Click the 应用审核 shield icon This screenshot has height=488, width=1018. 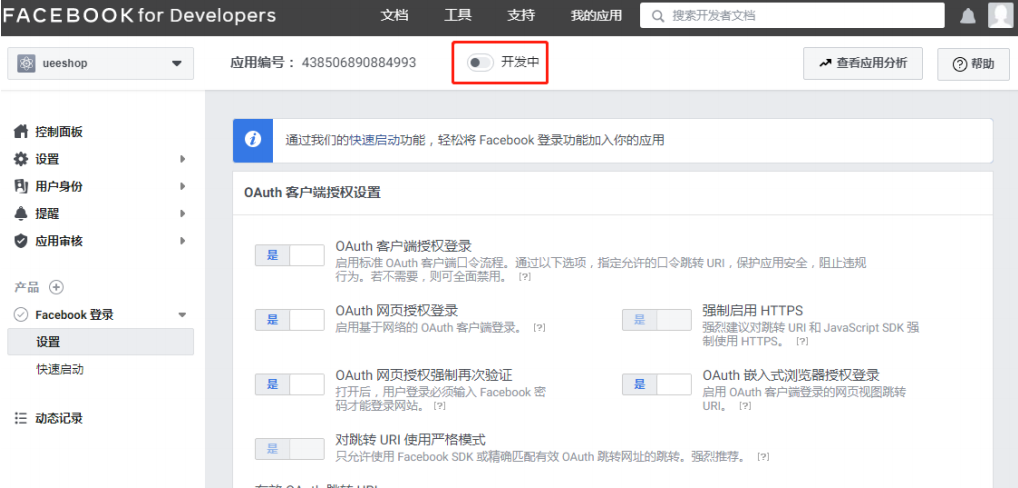(x=21, y=241)
